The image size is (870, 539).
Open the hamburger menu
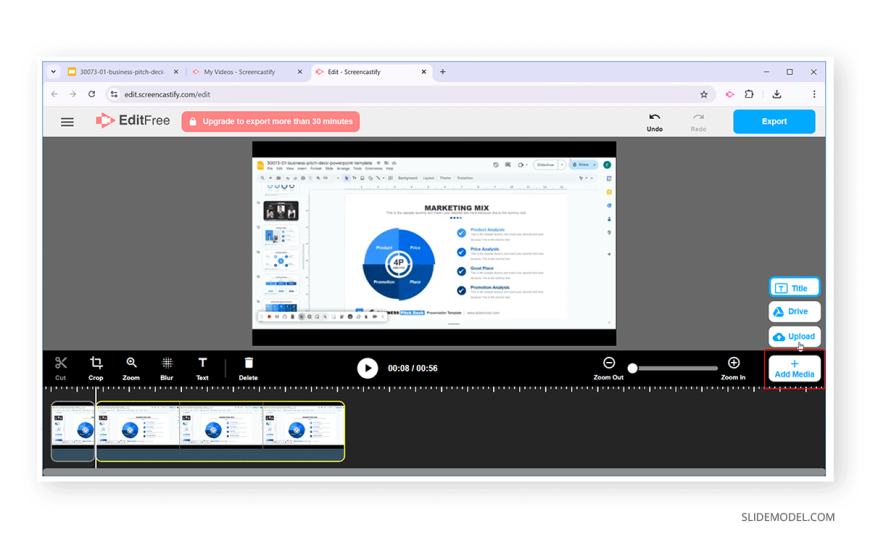67,122
